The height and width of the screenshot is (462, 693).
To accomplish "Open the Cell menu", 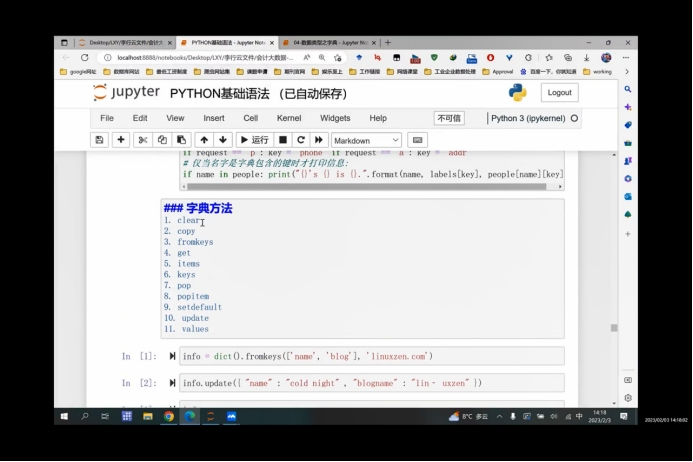I will click(x=250, y=118).
